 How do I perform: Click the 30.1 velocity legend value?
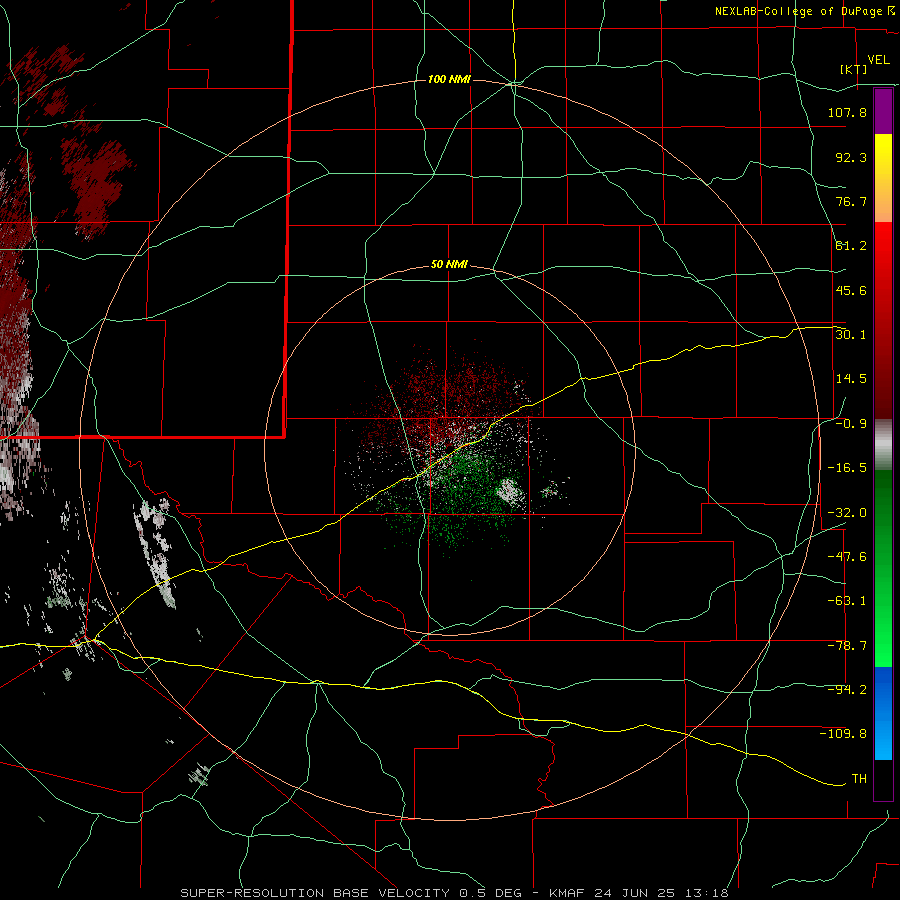851,335
